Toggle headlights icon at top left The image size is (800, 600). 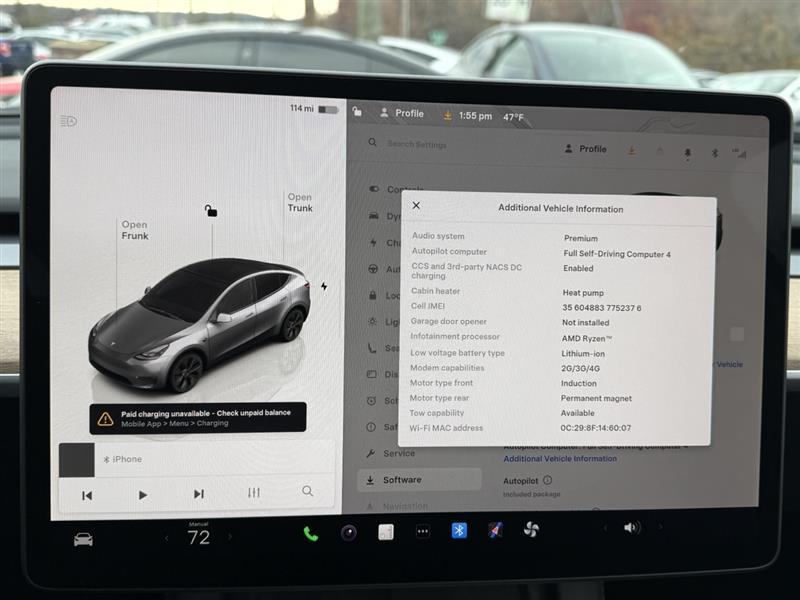tap(68, 121)
